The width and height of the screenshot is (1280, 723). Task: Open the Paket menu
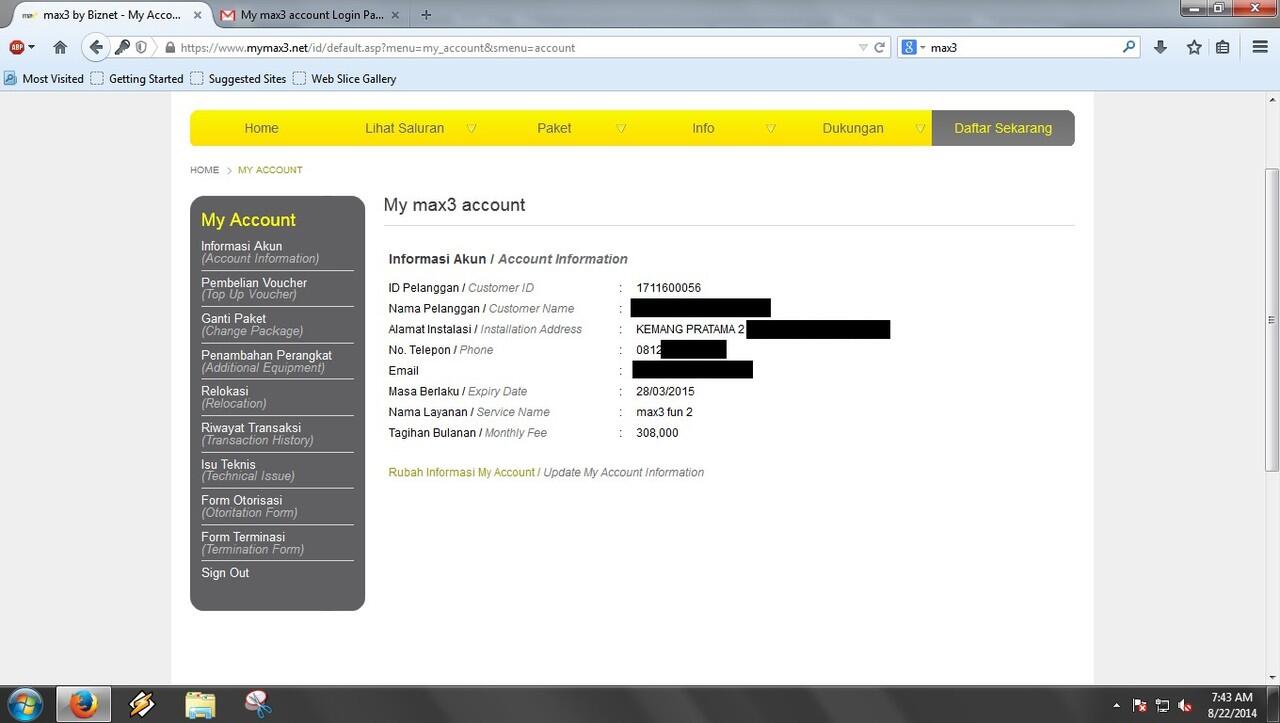(x=554, y=128)
